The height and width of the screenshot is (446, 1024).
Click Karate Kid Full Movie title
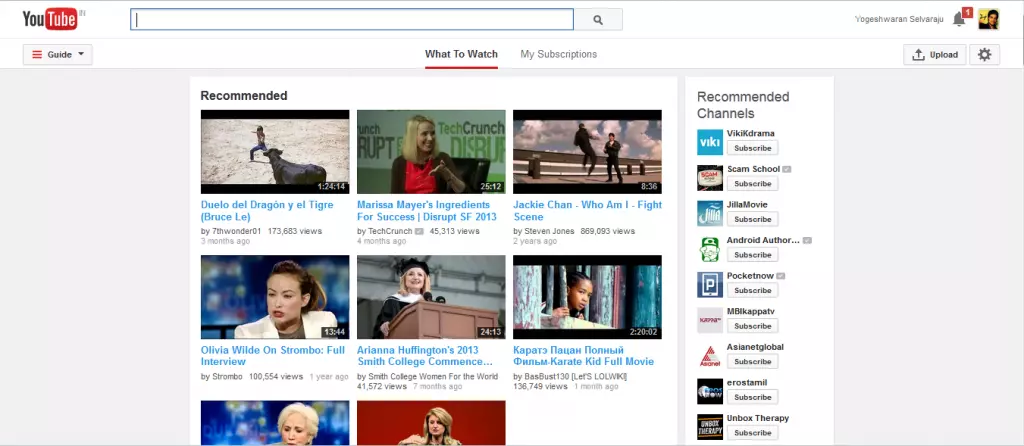tap(583, 356)
